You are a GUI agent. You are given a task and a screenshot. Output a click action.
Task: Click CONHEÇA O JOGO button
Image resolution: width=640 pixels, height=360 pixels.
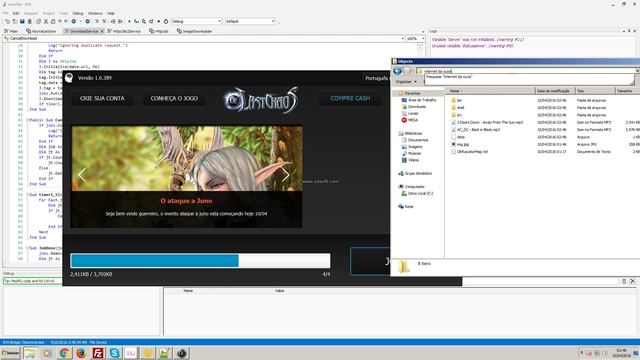pos(174,98)
